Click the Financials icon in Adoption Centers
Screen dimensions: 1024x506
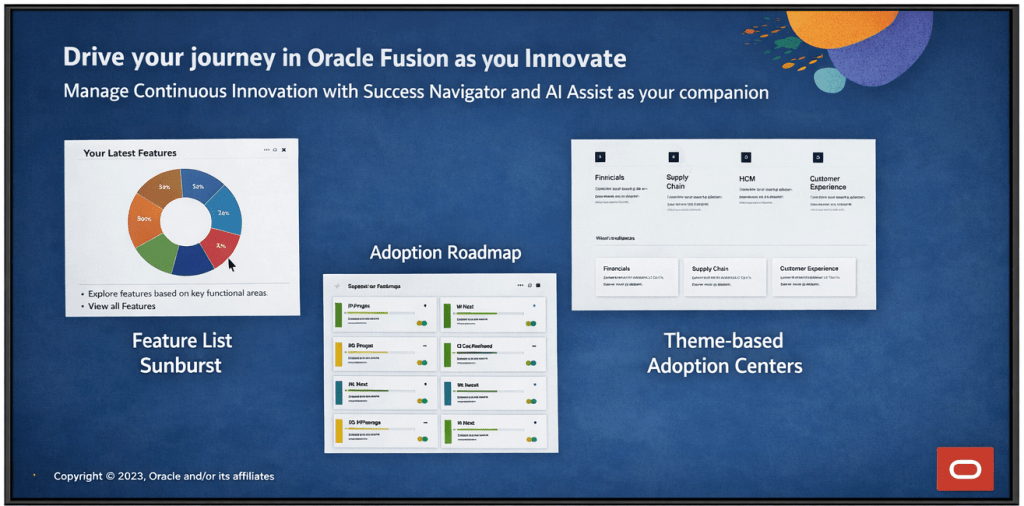[600, 157]
